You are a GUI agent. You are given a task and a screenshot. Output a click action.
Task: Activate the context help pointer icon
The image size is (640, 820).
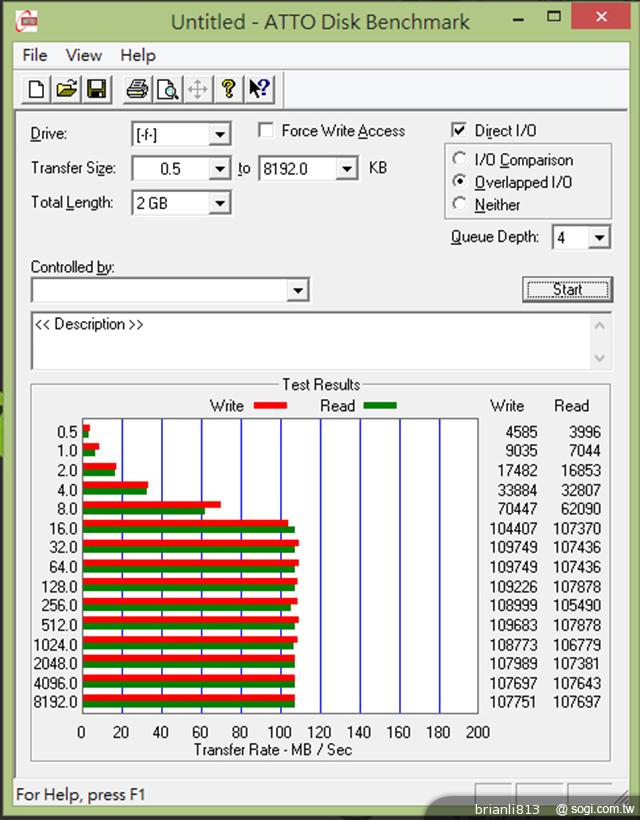[258, 90]
